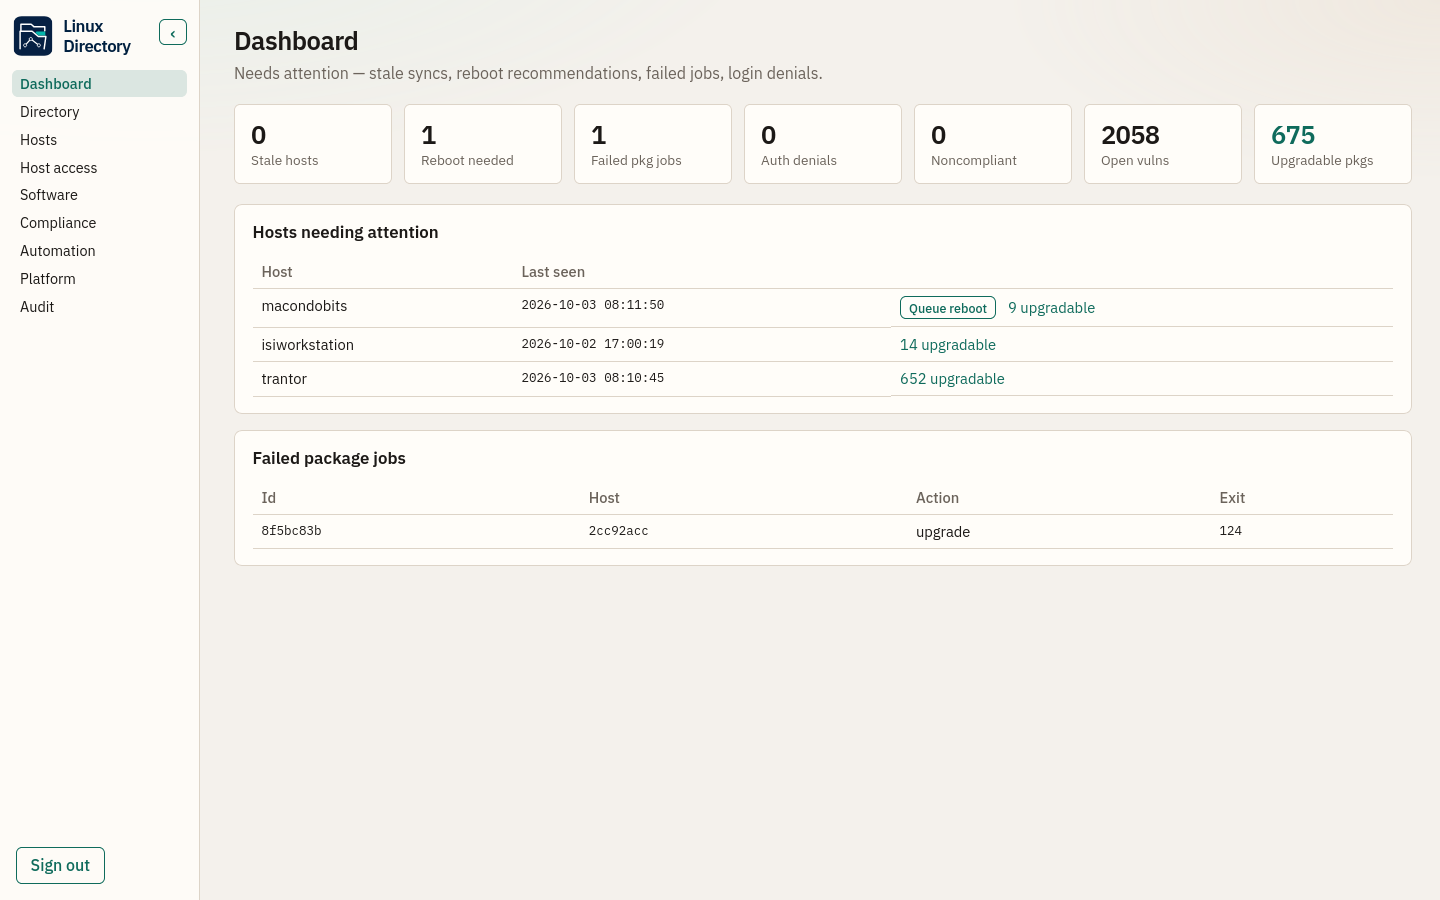Click the Action column header

[937, 498]
